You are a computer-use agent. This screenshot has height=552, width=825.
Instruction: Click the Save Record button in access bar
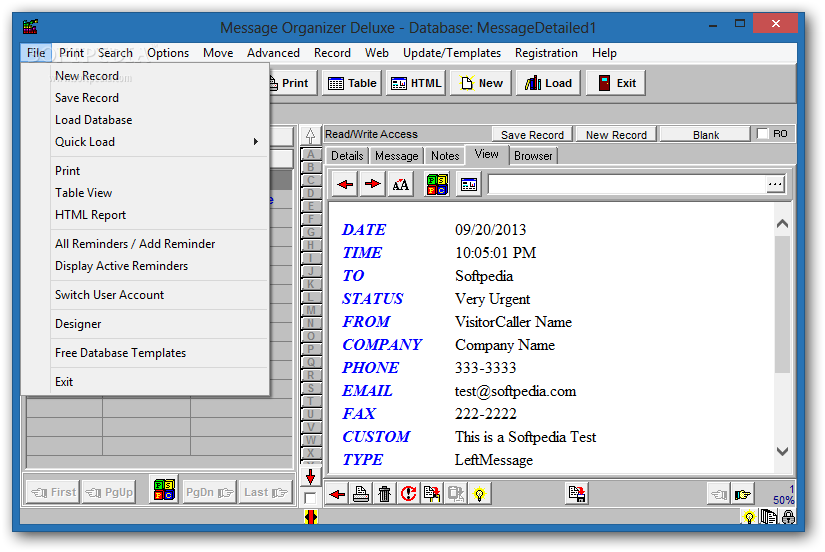click(x=532, y=135)
